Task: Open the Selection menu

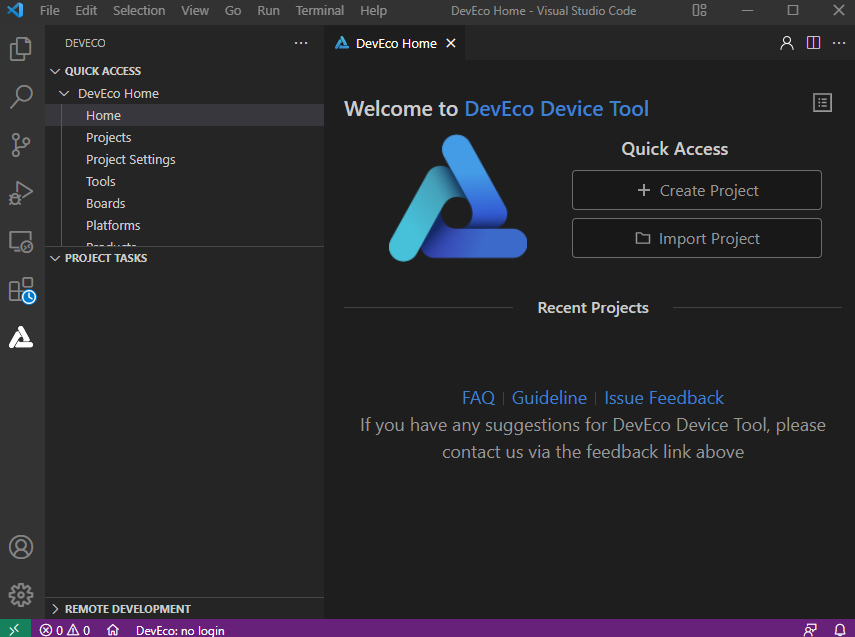Action: point(139,10)
